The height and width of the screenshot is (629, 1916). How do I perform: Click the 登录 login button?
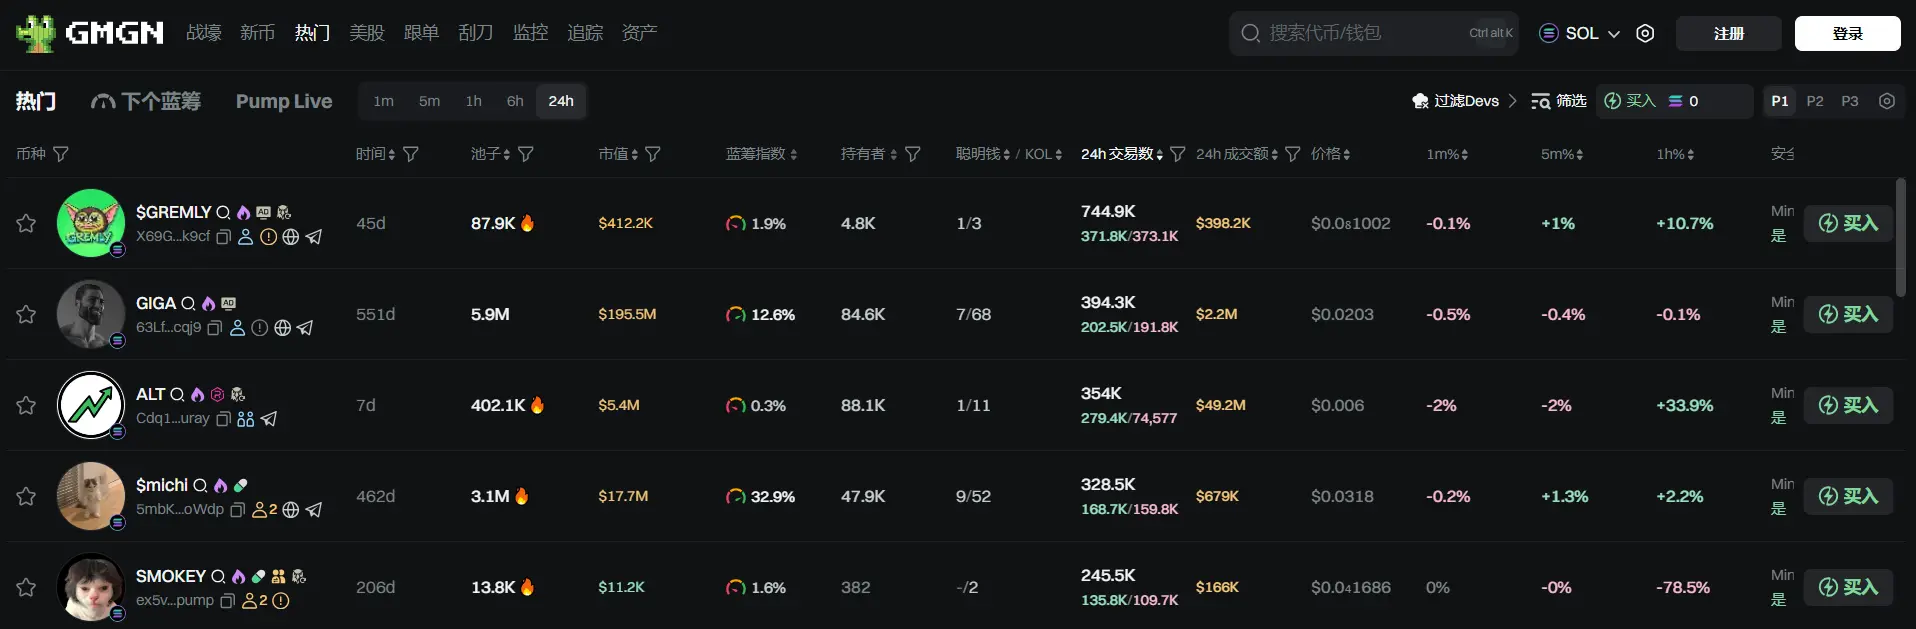point(1847,33)
